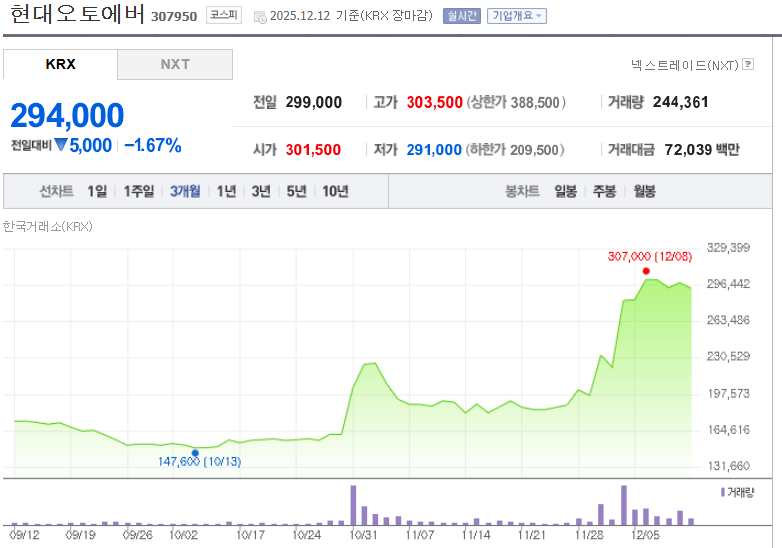Click the 코스피 market badge
782x548 pixels.
224,15
